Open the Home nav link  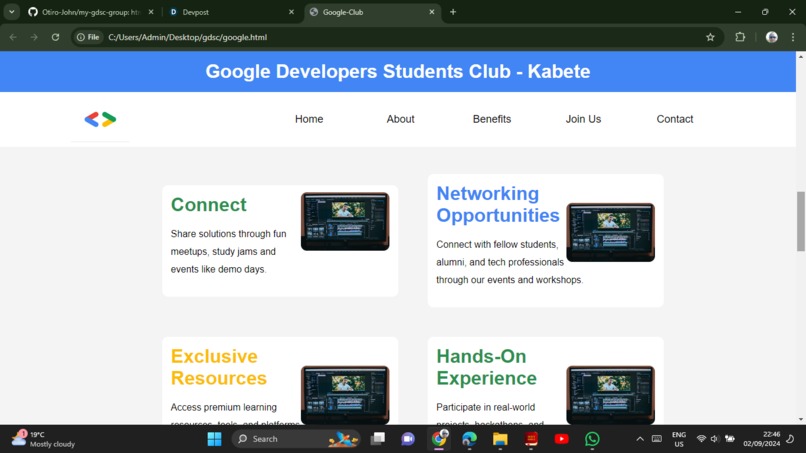[309, 119]
